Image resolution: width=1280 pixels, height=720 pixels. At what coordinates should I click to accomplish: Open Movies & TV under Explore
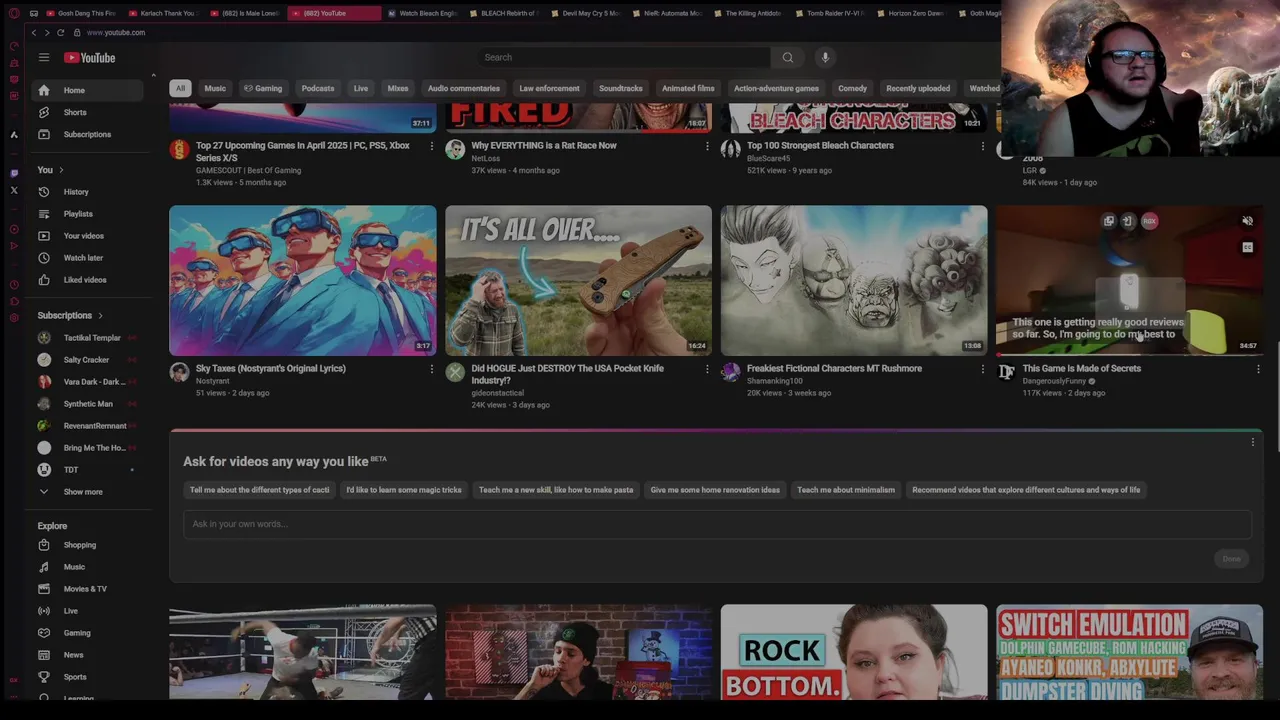pos(85,589)
